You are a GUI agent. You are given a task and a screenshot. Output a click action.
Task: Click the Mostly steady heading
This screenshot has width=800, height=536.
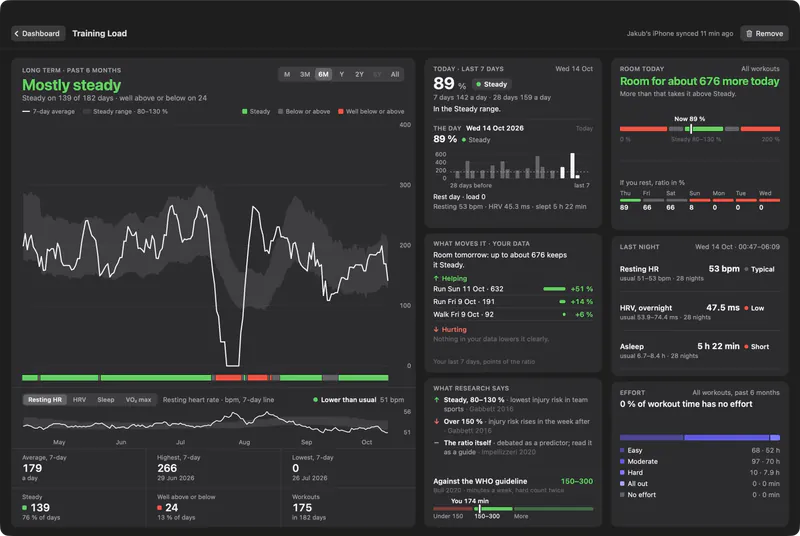[71, 85]
